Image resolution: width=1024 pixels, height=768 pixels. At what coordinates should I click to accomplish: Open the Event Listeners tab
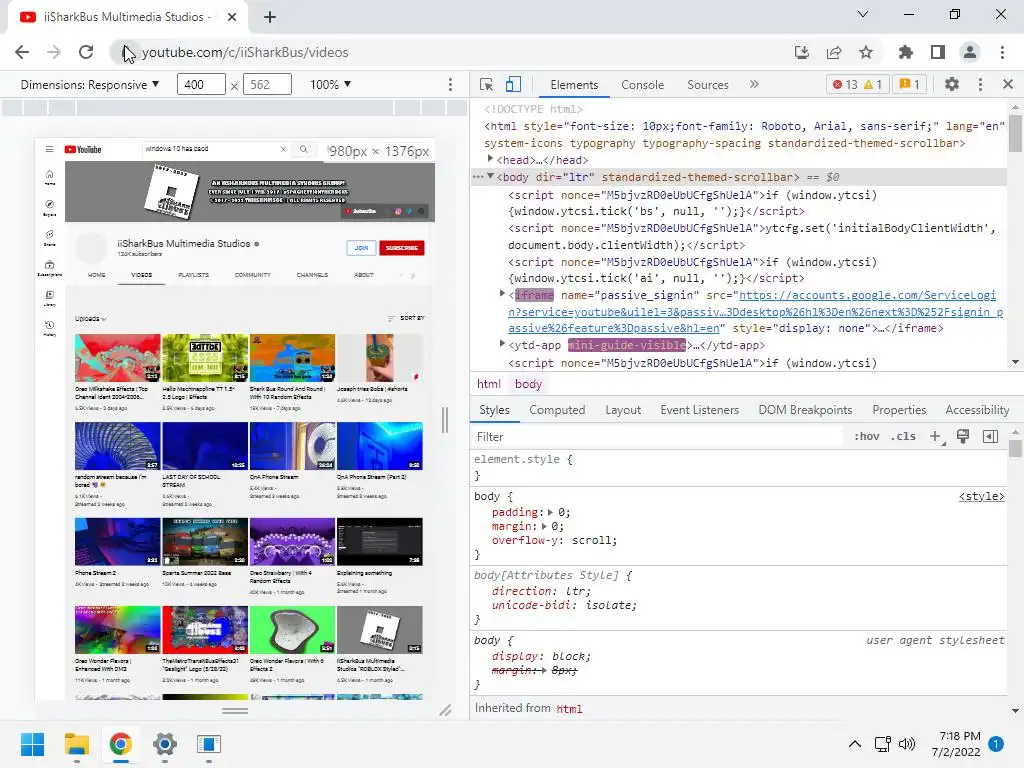pos(699,410)
